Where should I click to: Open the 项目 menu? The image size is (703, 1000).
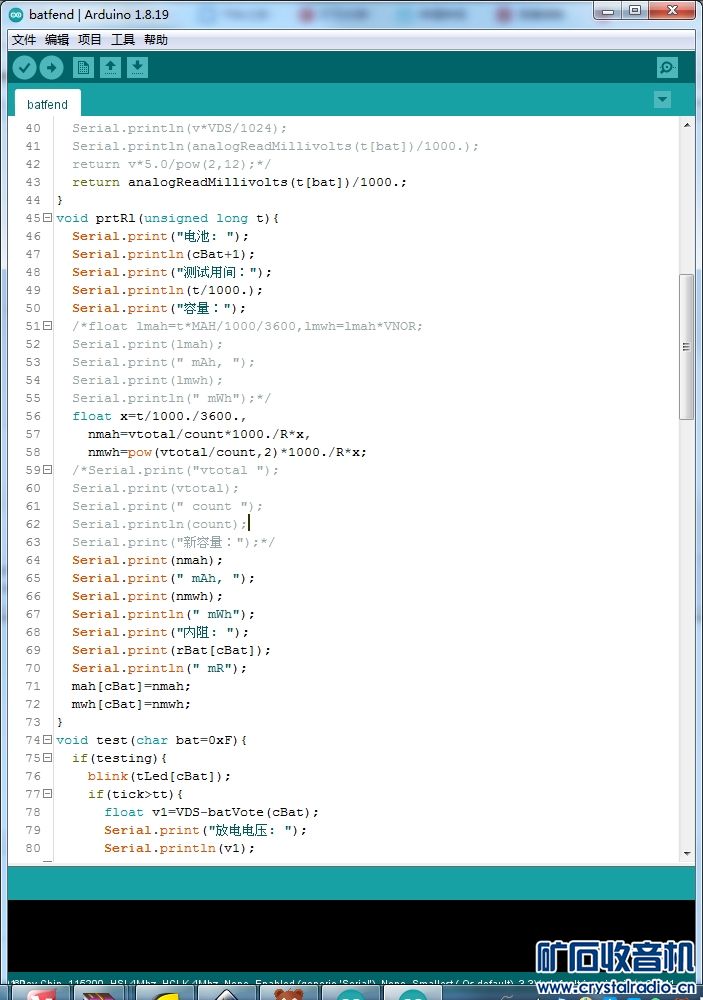(x=90, y=40)
